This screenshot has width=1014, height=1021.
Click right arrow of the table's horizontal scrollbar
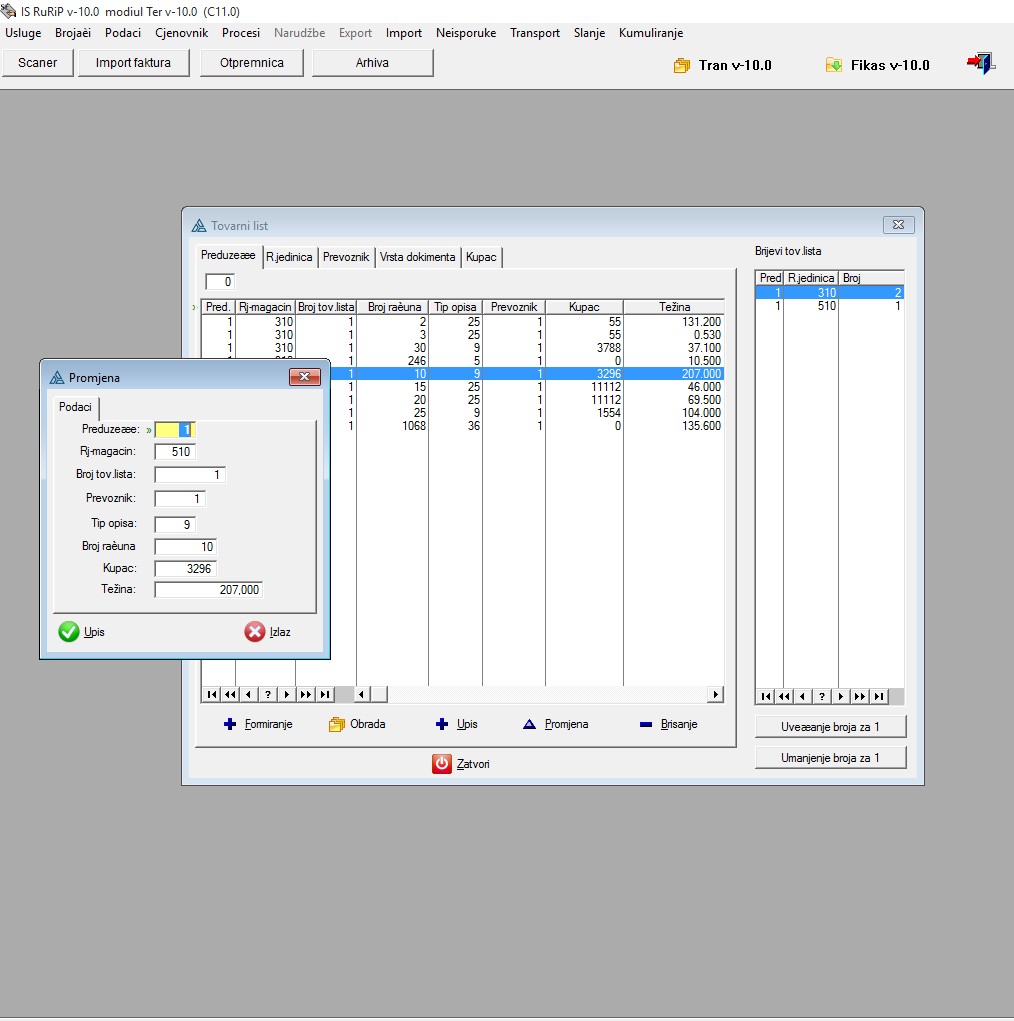pos(715,694)
